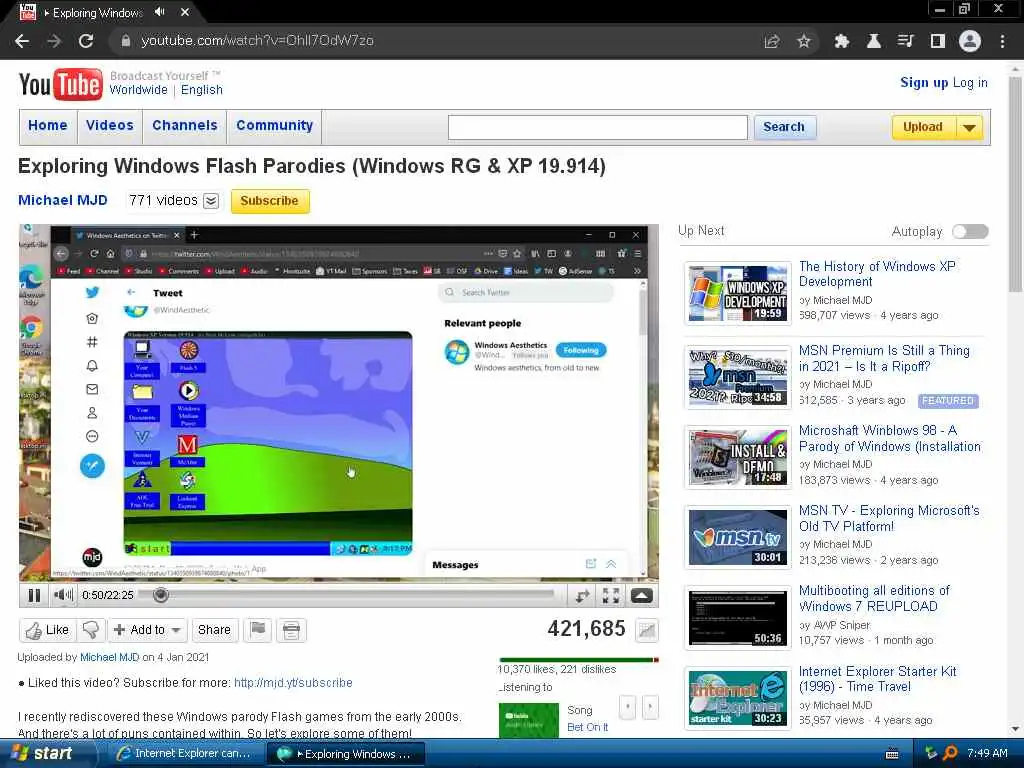Open History of Windows XP Development thumbnail
Screen dimensions: 1024x768
tap(738, 293)
